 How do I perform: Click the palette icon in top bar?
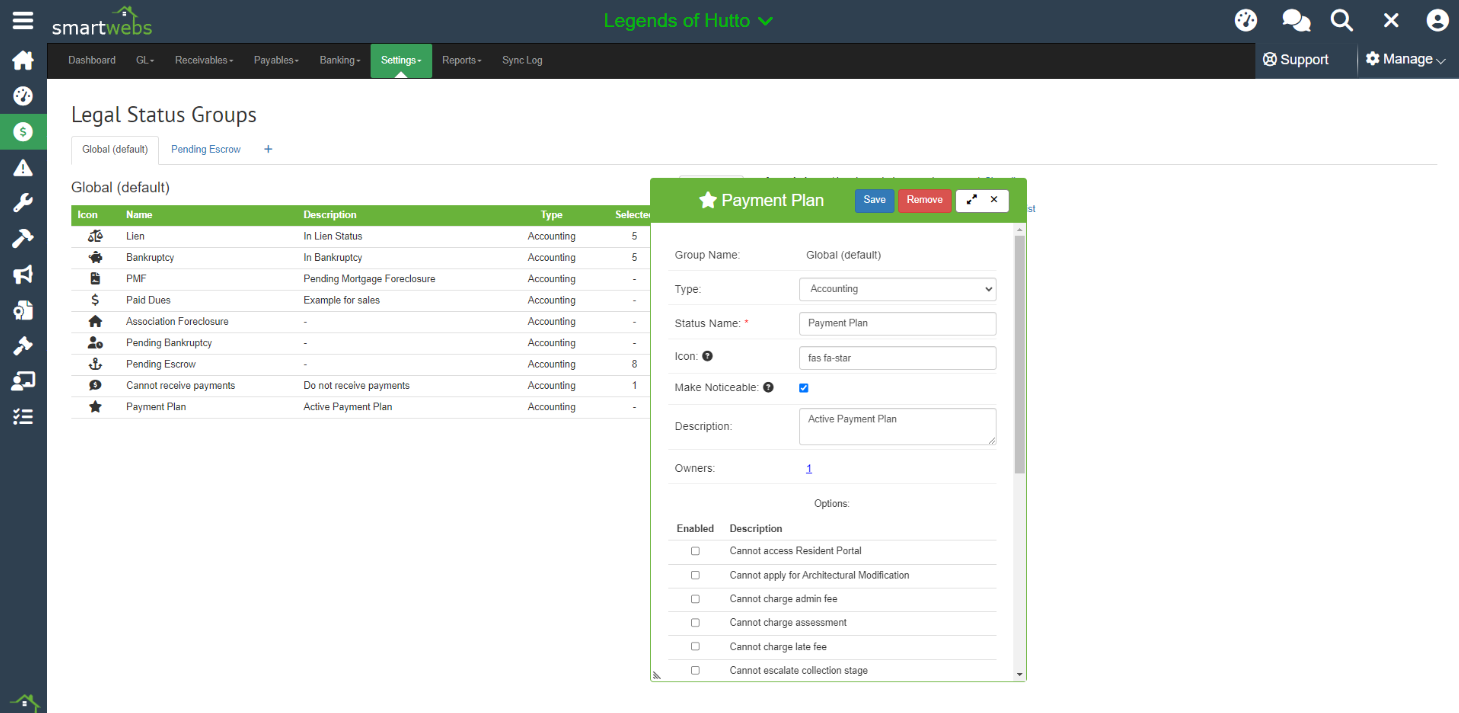point(1246,20)
